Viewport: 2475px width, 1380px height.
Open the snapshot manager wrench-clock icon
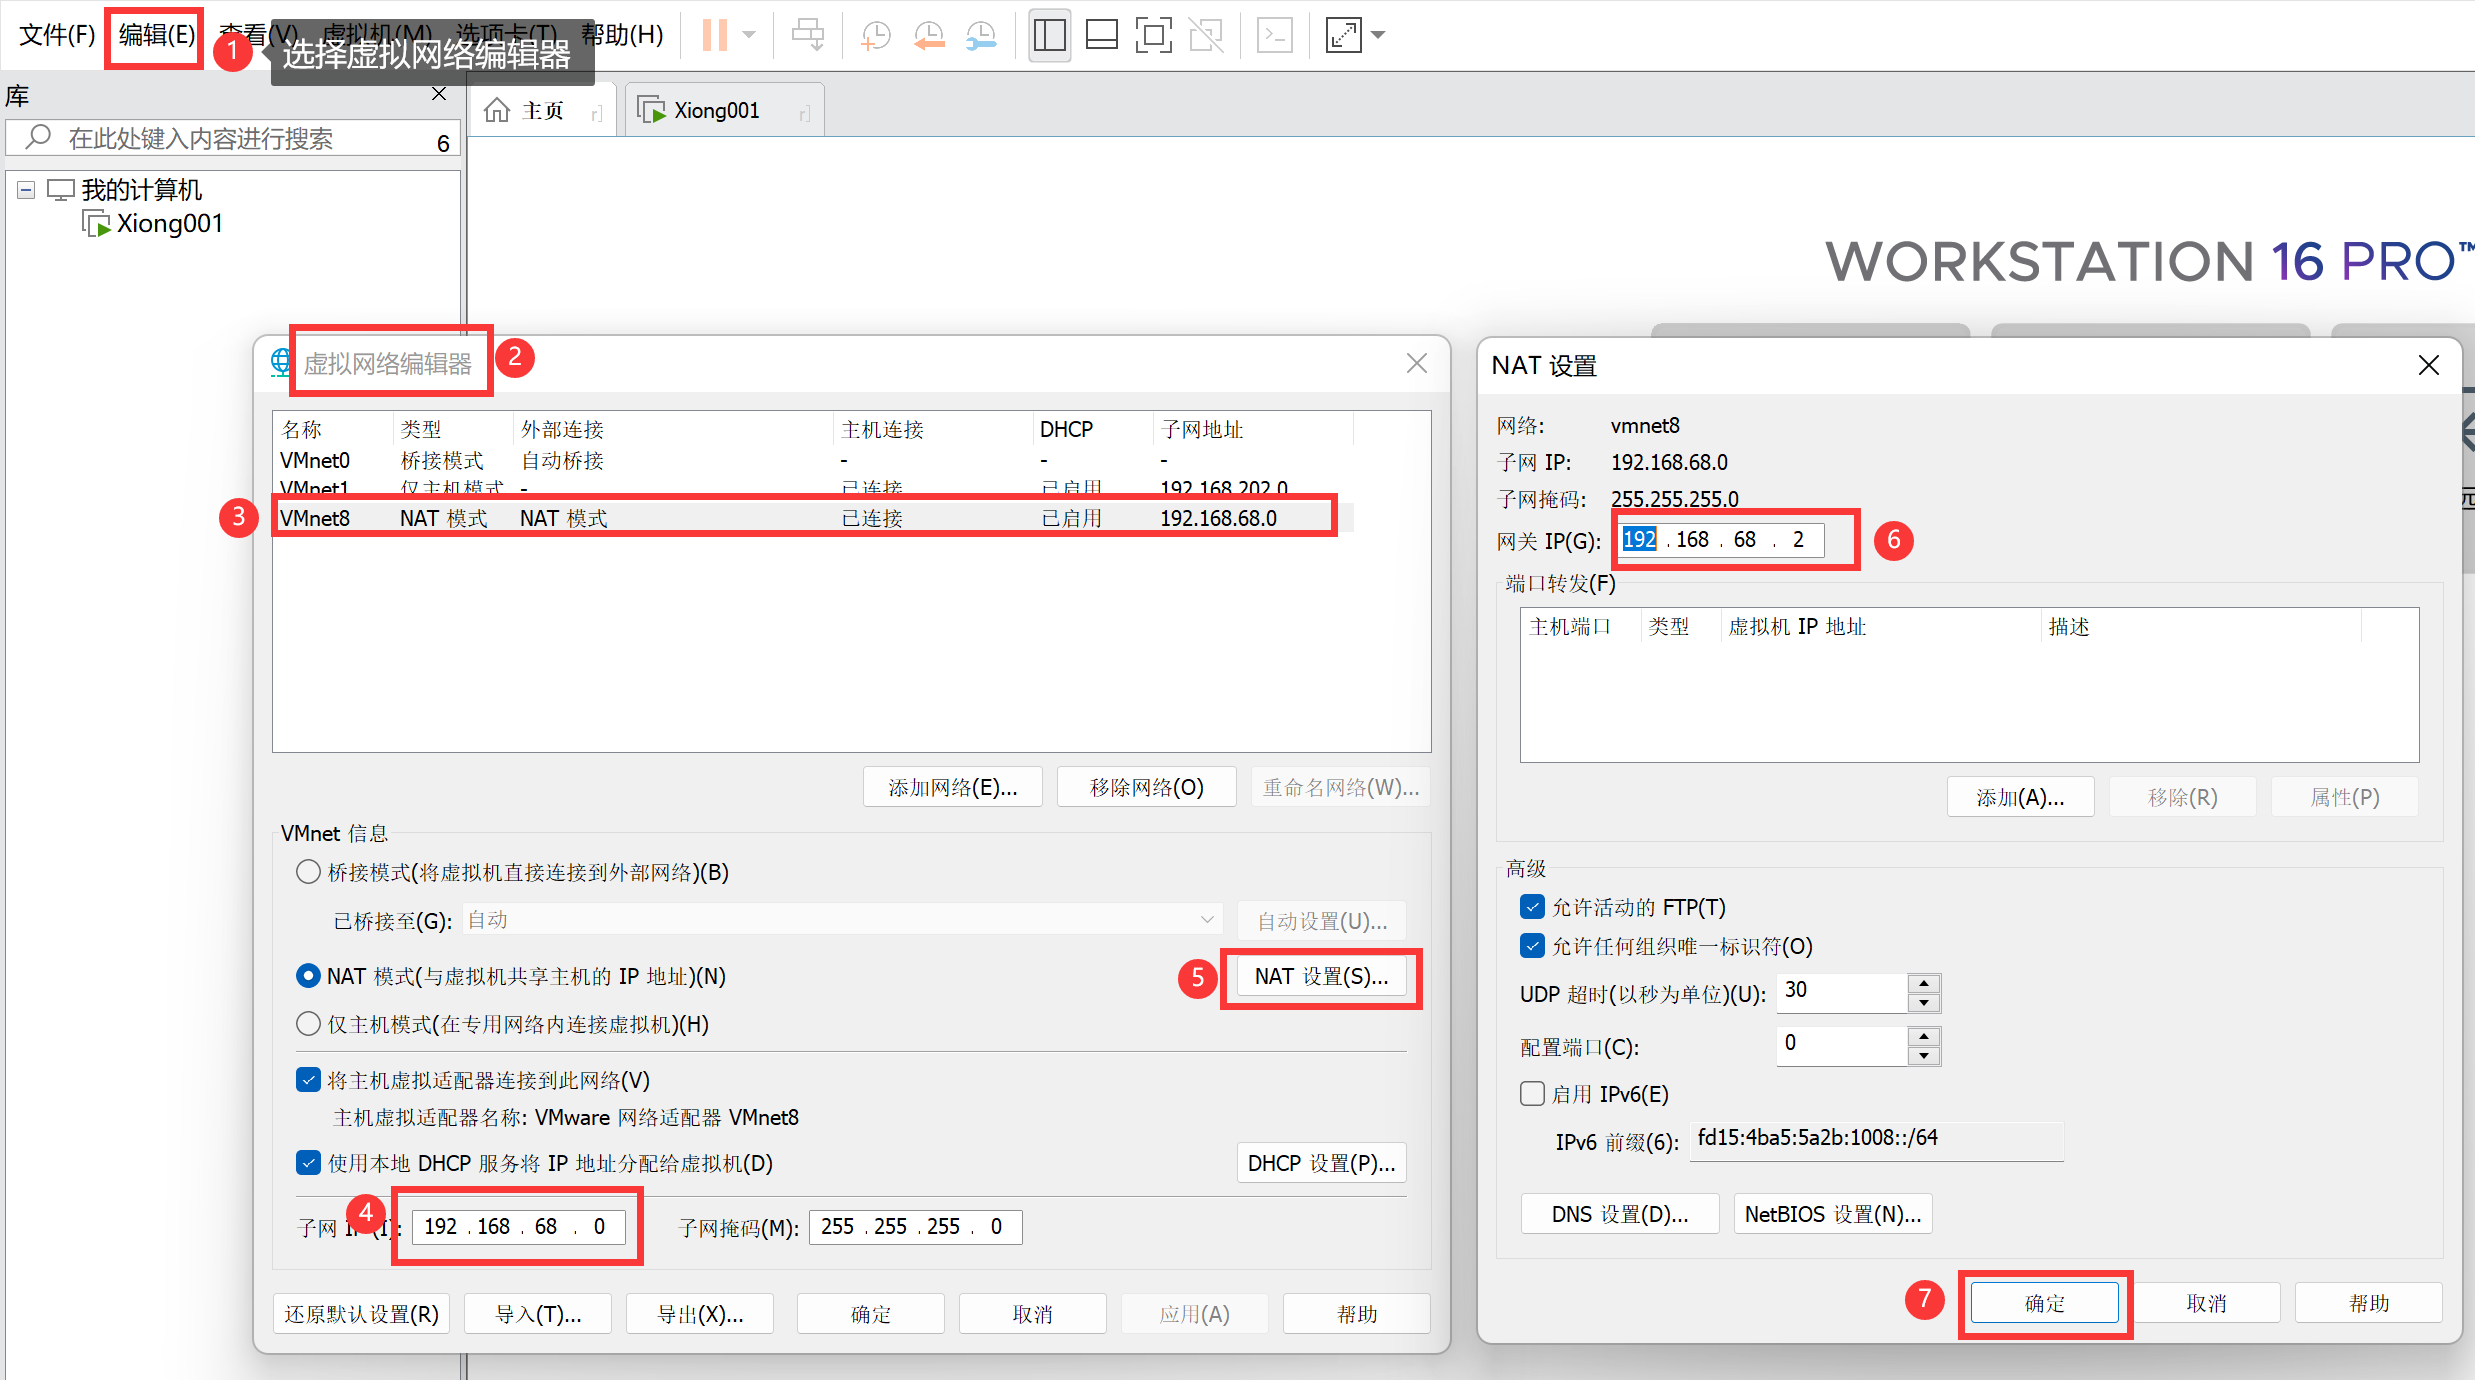(x=981, y=35)
